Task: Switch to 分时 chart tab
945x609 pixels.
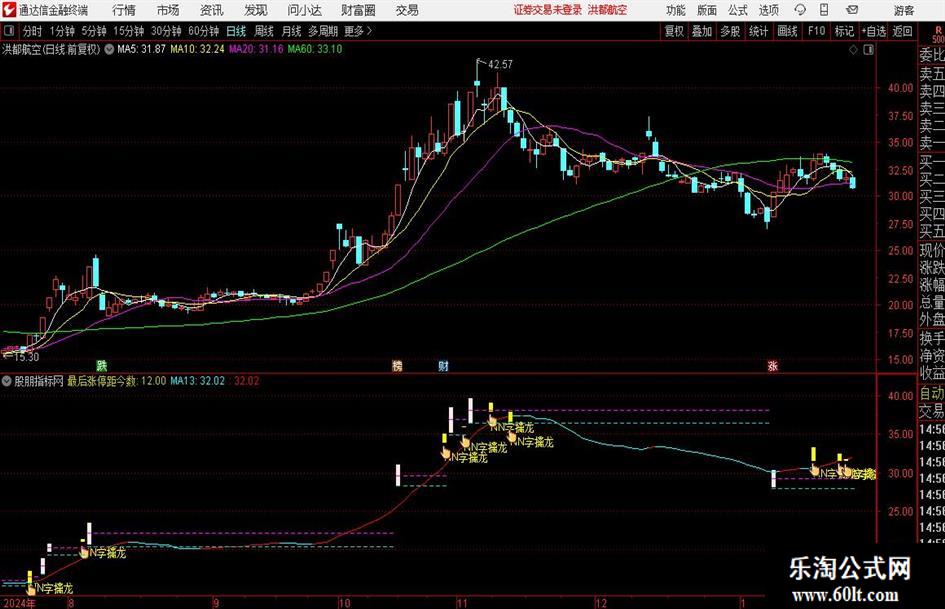Action: click(32, 31)
